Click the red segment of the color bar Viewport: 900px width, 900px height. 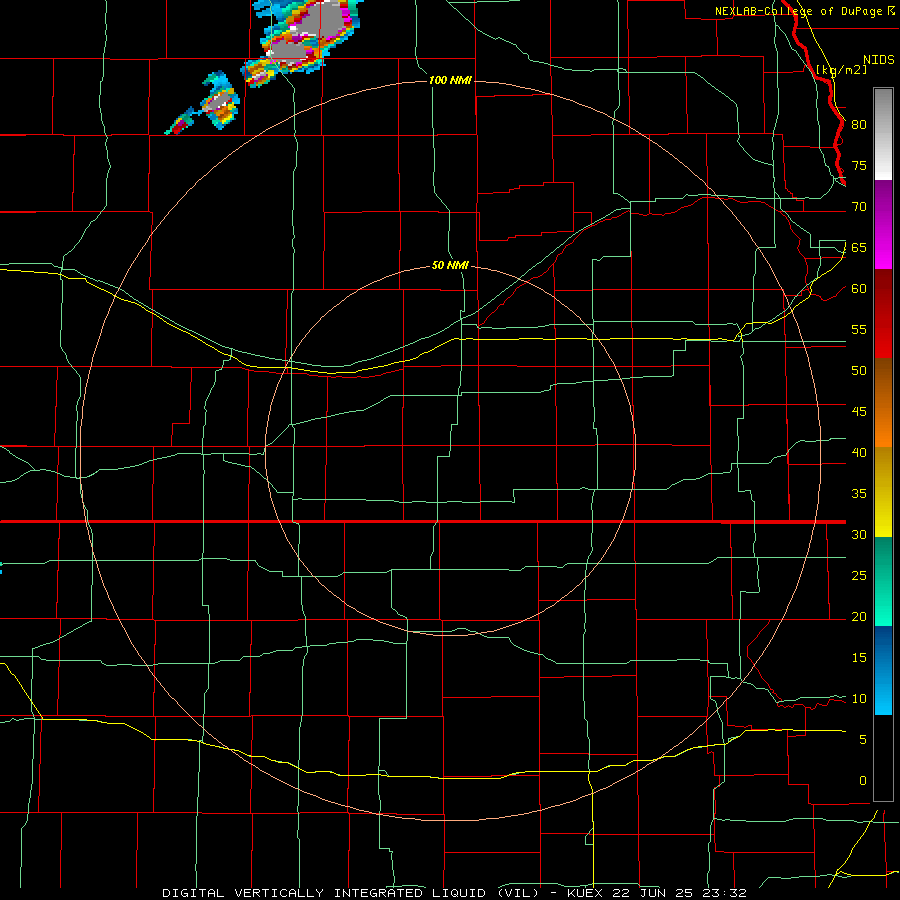click(x=883, y=314)
